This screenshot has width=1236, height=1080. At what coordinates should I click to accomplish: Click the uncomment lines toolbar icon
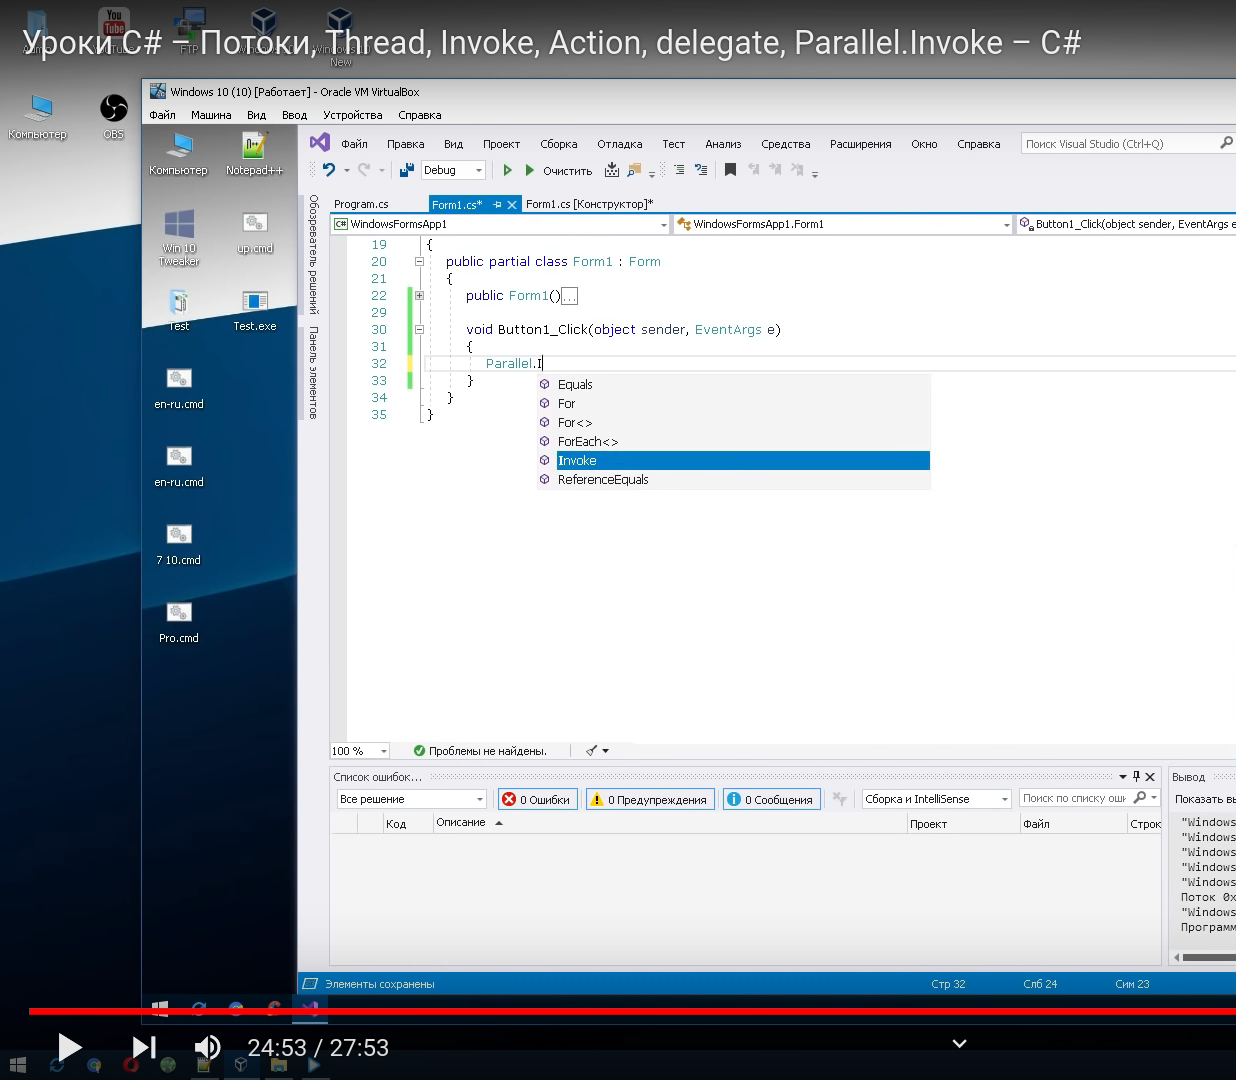700,170
